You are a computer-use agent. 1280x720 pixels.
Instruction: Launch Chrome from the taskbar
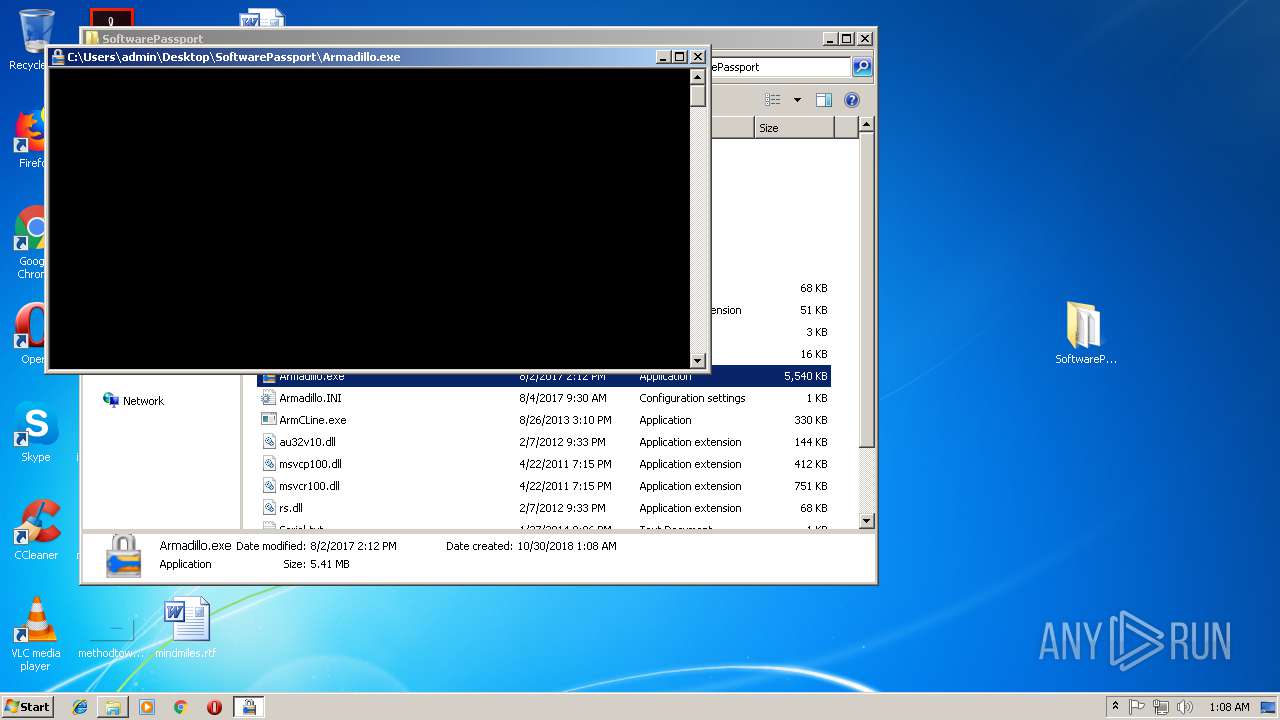181,707
